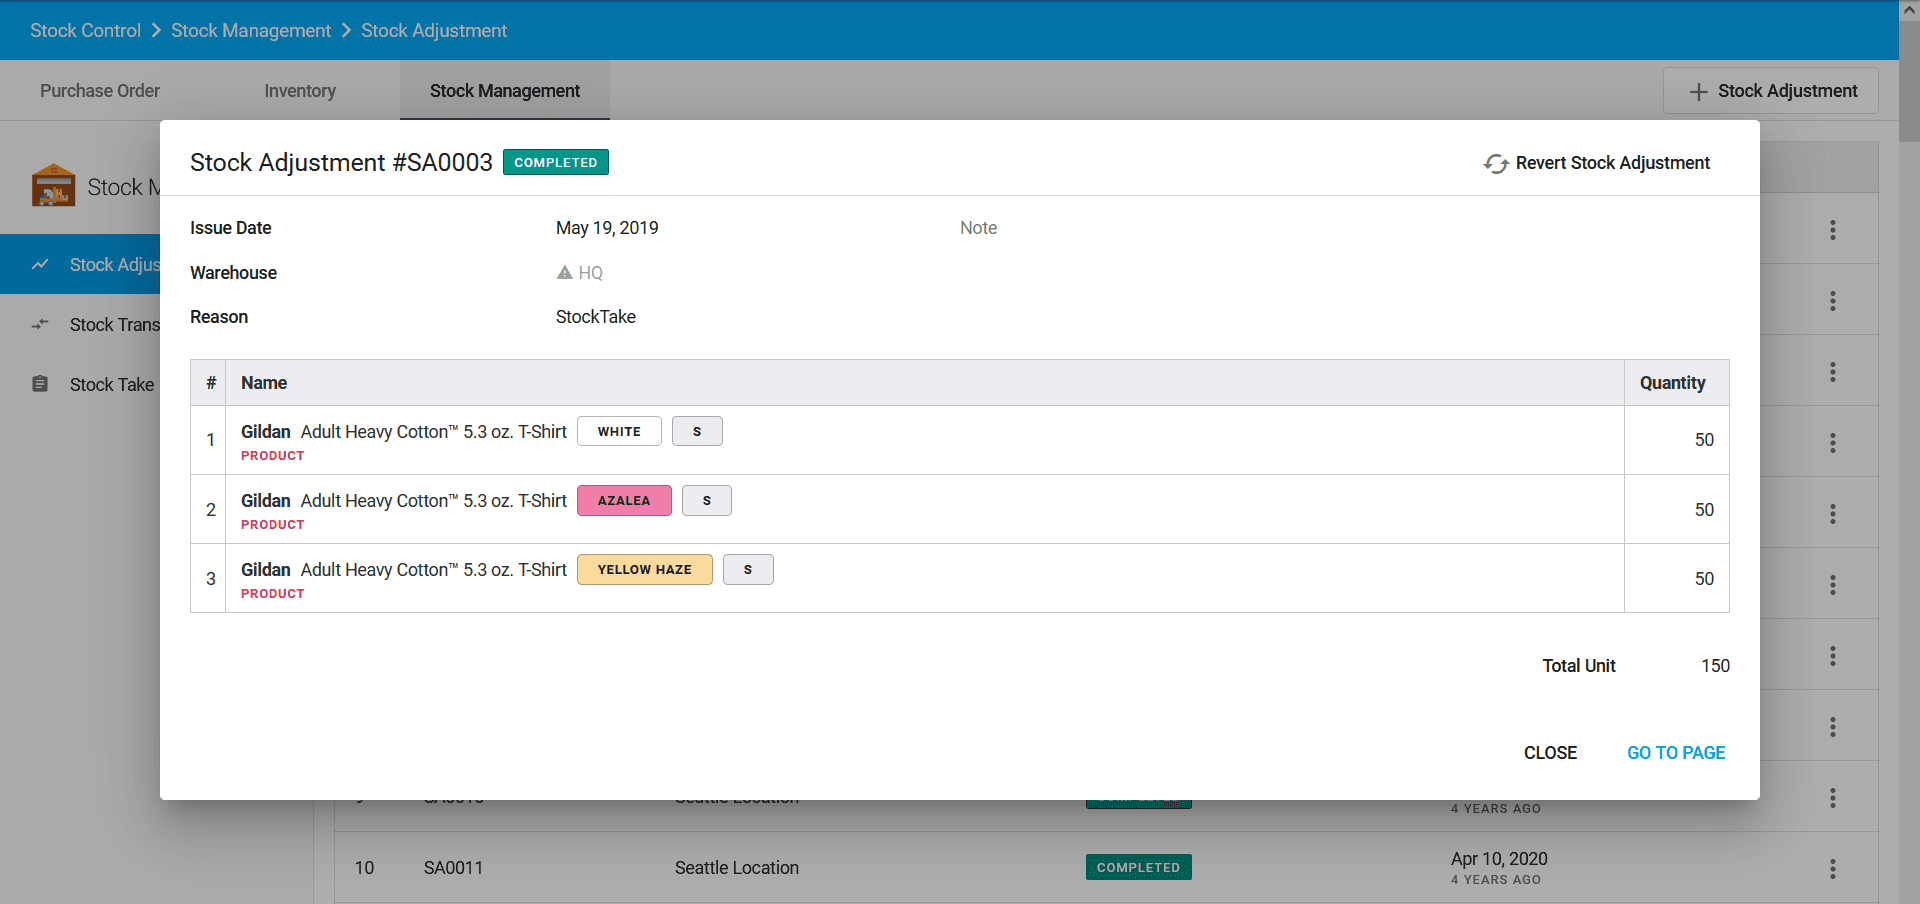
Task: Click Stock Management breadcrumb link
Action: pos(251,31)
